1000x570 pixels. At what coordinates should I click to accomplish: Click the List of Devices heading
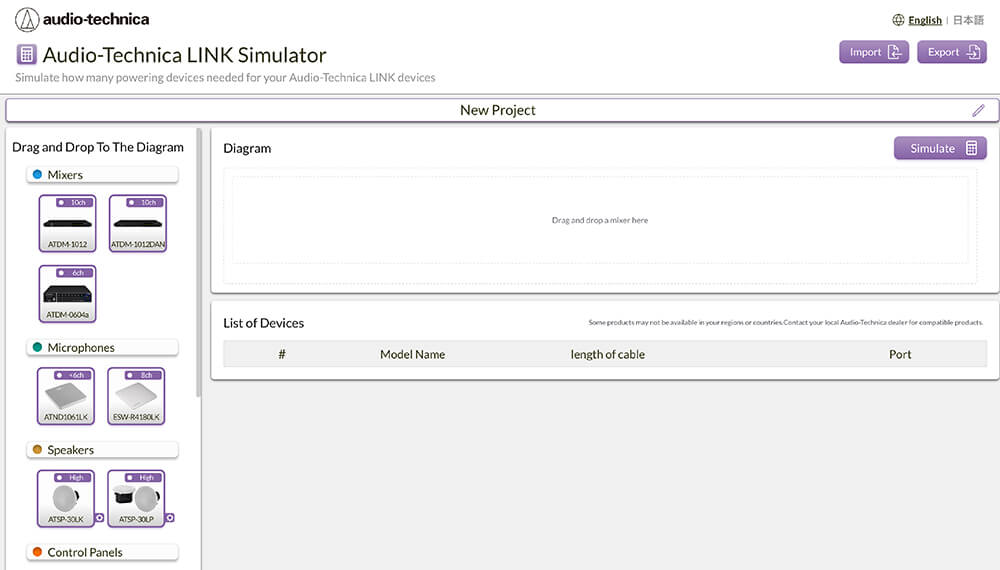tap(263, 323)
